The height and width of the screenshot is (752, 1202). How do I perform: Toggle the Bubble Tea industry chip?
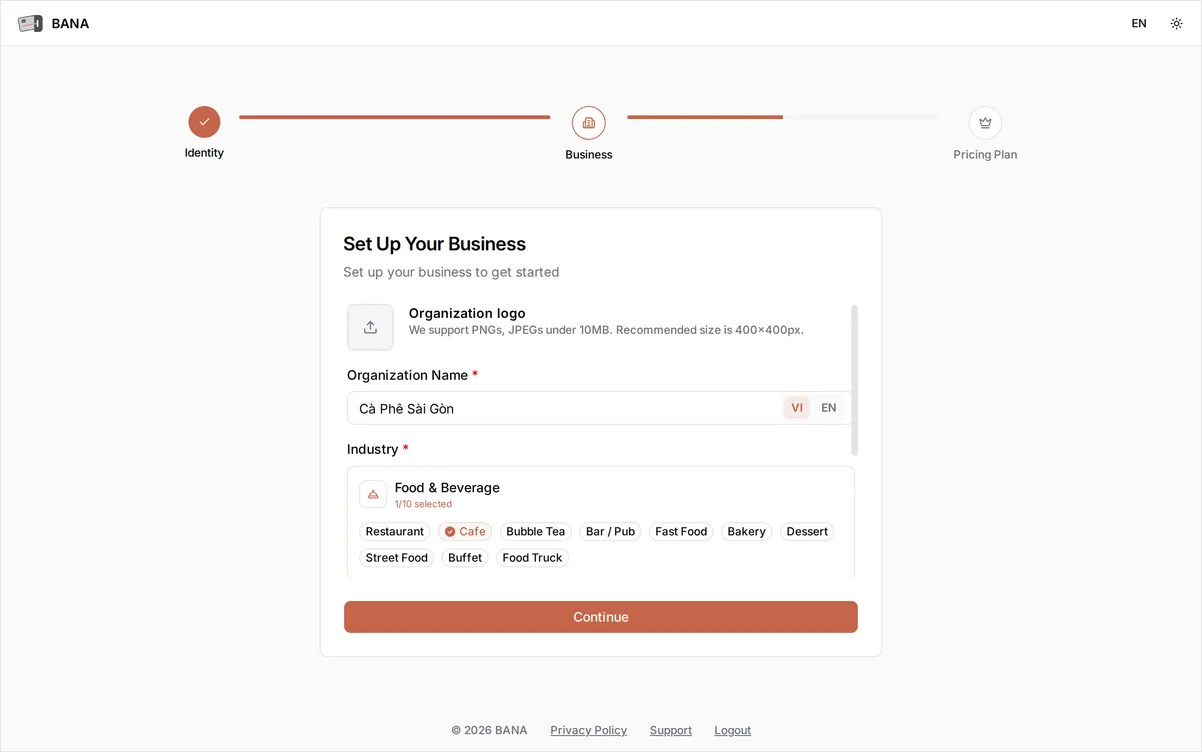(536, 532)
